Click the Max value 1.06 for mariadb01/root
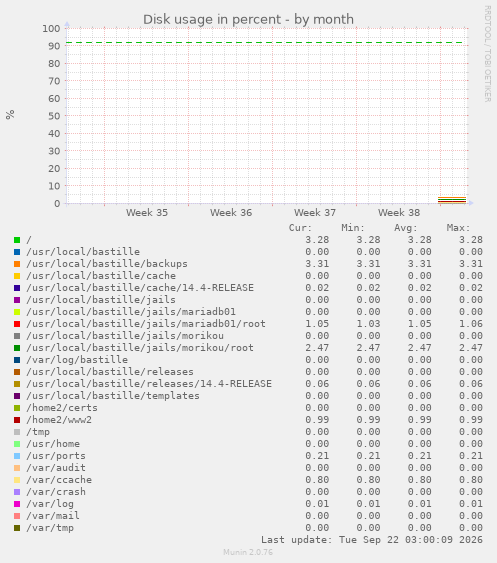 coord(471,324)
